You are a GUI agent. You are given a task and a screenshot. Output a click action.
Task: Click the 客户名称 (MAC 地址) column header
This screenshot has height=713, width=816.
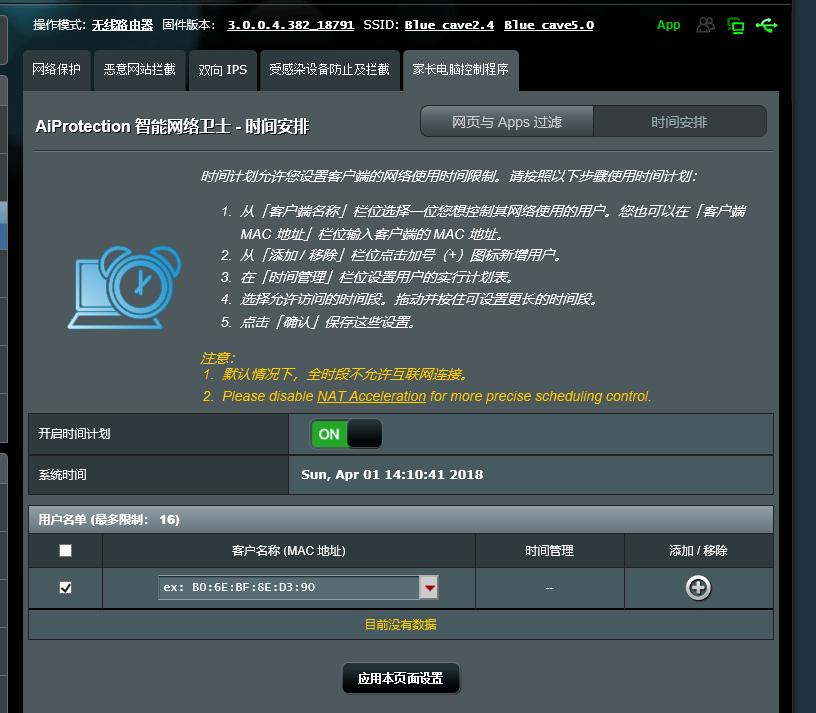click(289, 551)
